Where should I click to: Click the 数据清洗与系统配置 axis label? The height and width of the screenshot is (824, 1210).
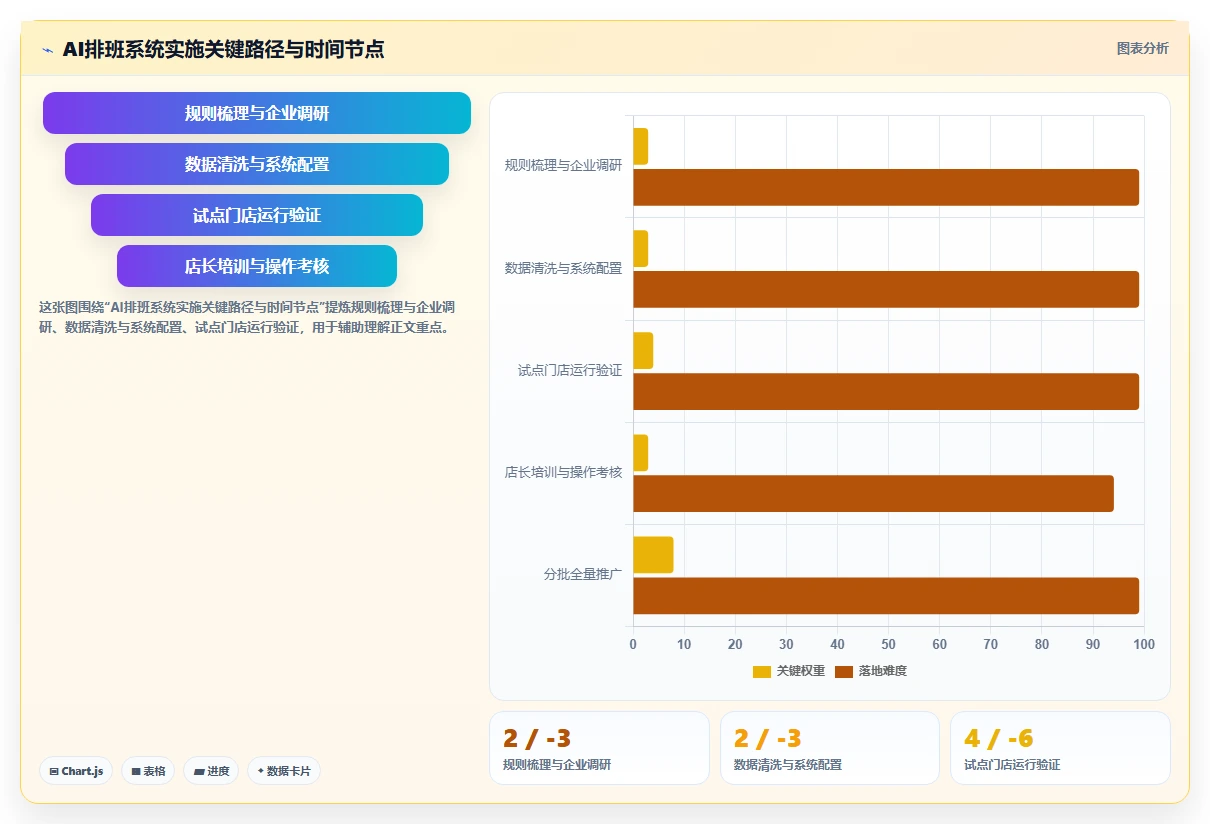click(563, 268)
